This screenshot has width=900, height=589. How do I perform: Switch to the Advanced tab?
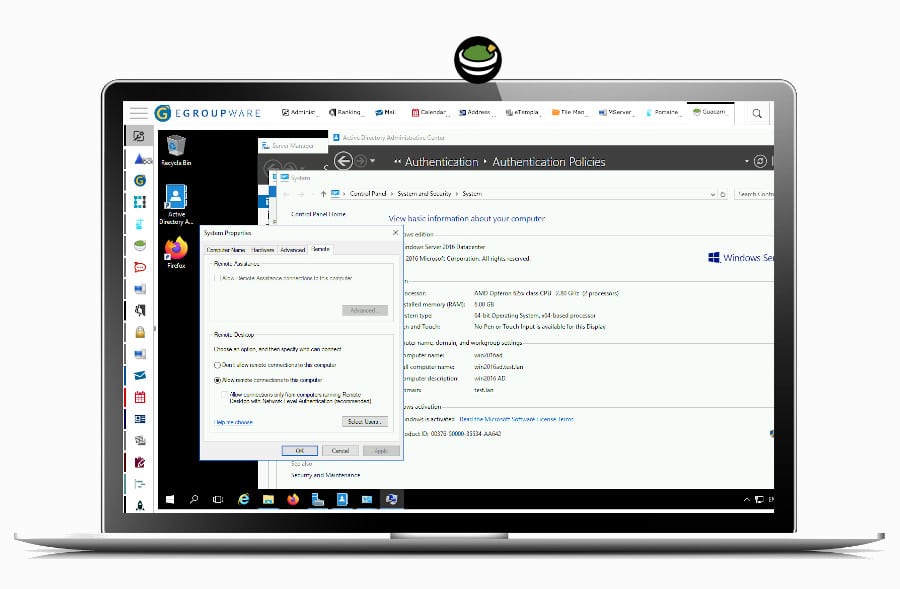(x=292, y=249)
